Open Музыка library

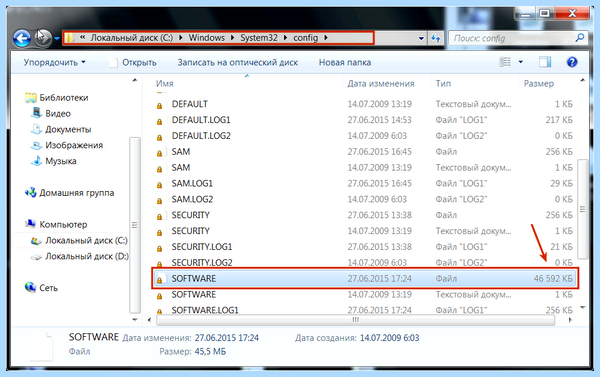60,161
